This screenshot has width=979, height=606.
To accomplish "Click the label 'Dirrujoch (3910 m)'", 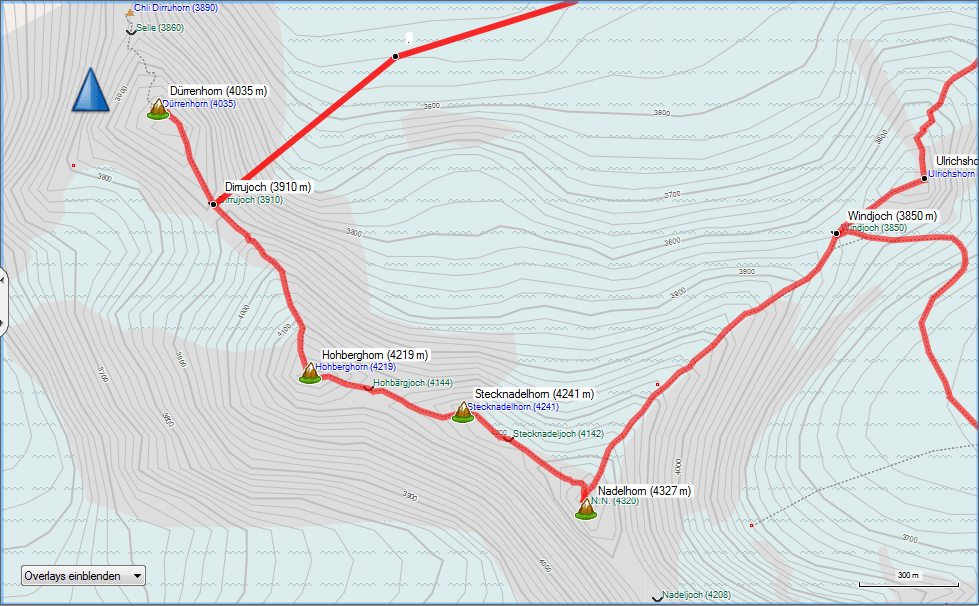I will pos(268,187).
